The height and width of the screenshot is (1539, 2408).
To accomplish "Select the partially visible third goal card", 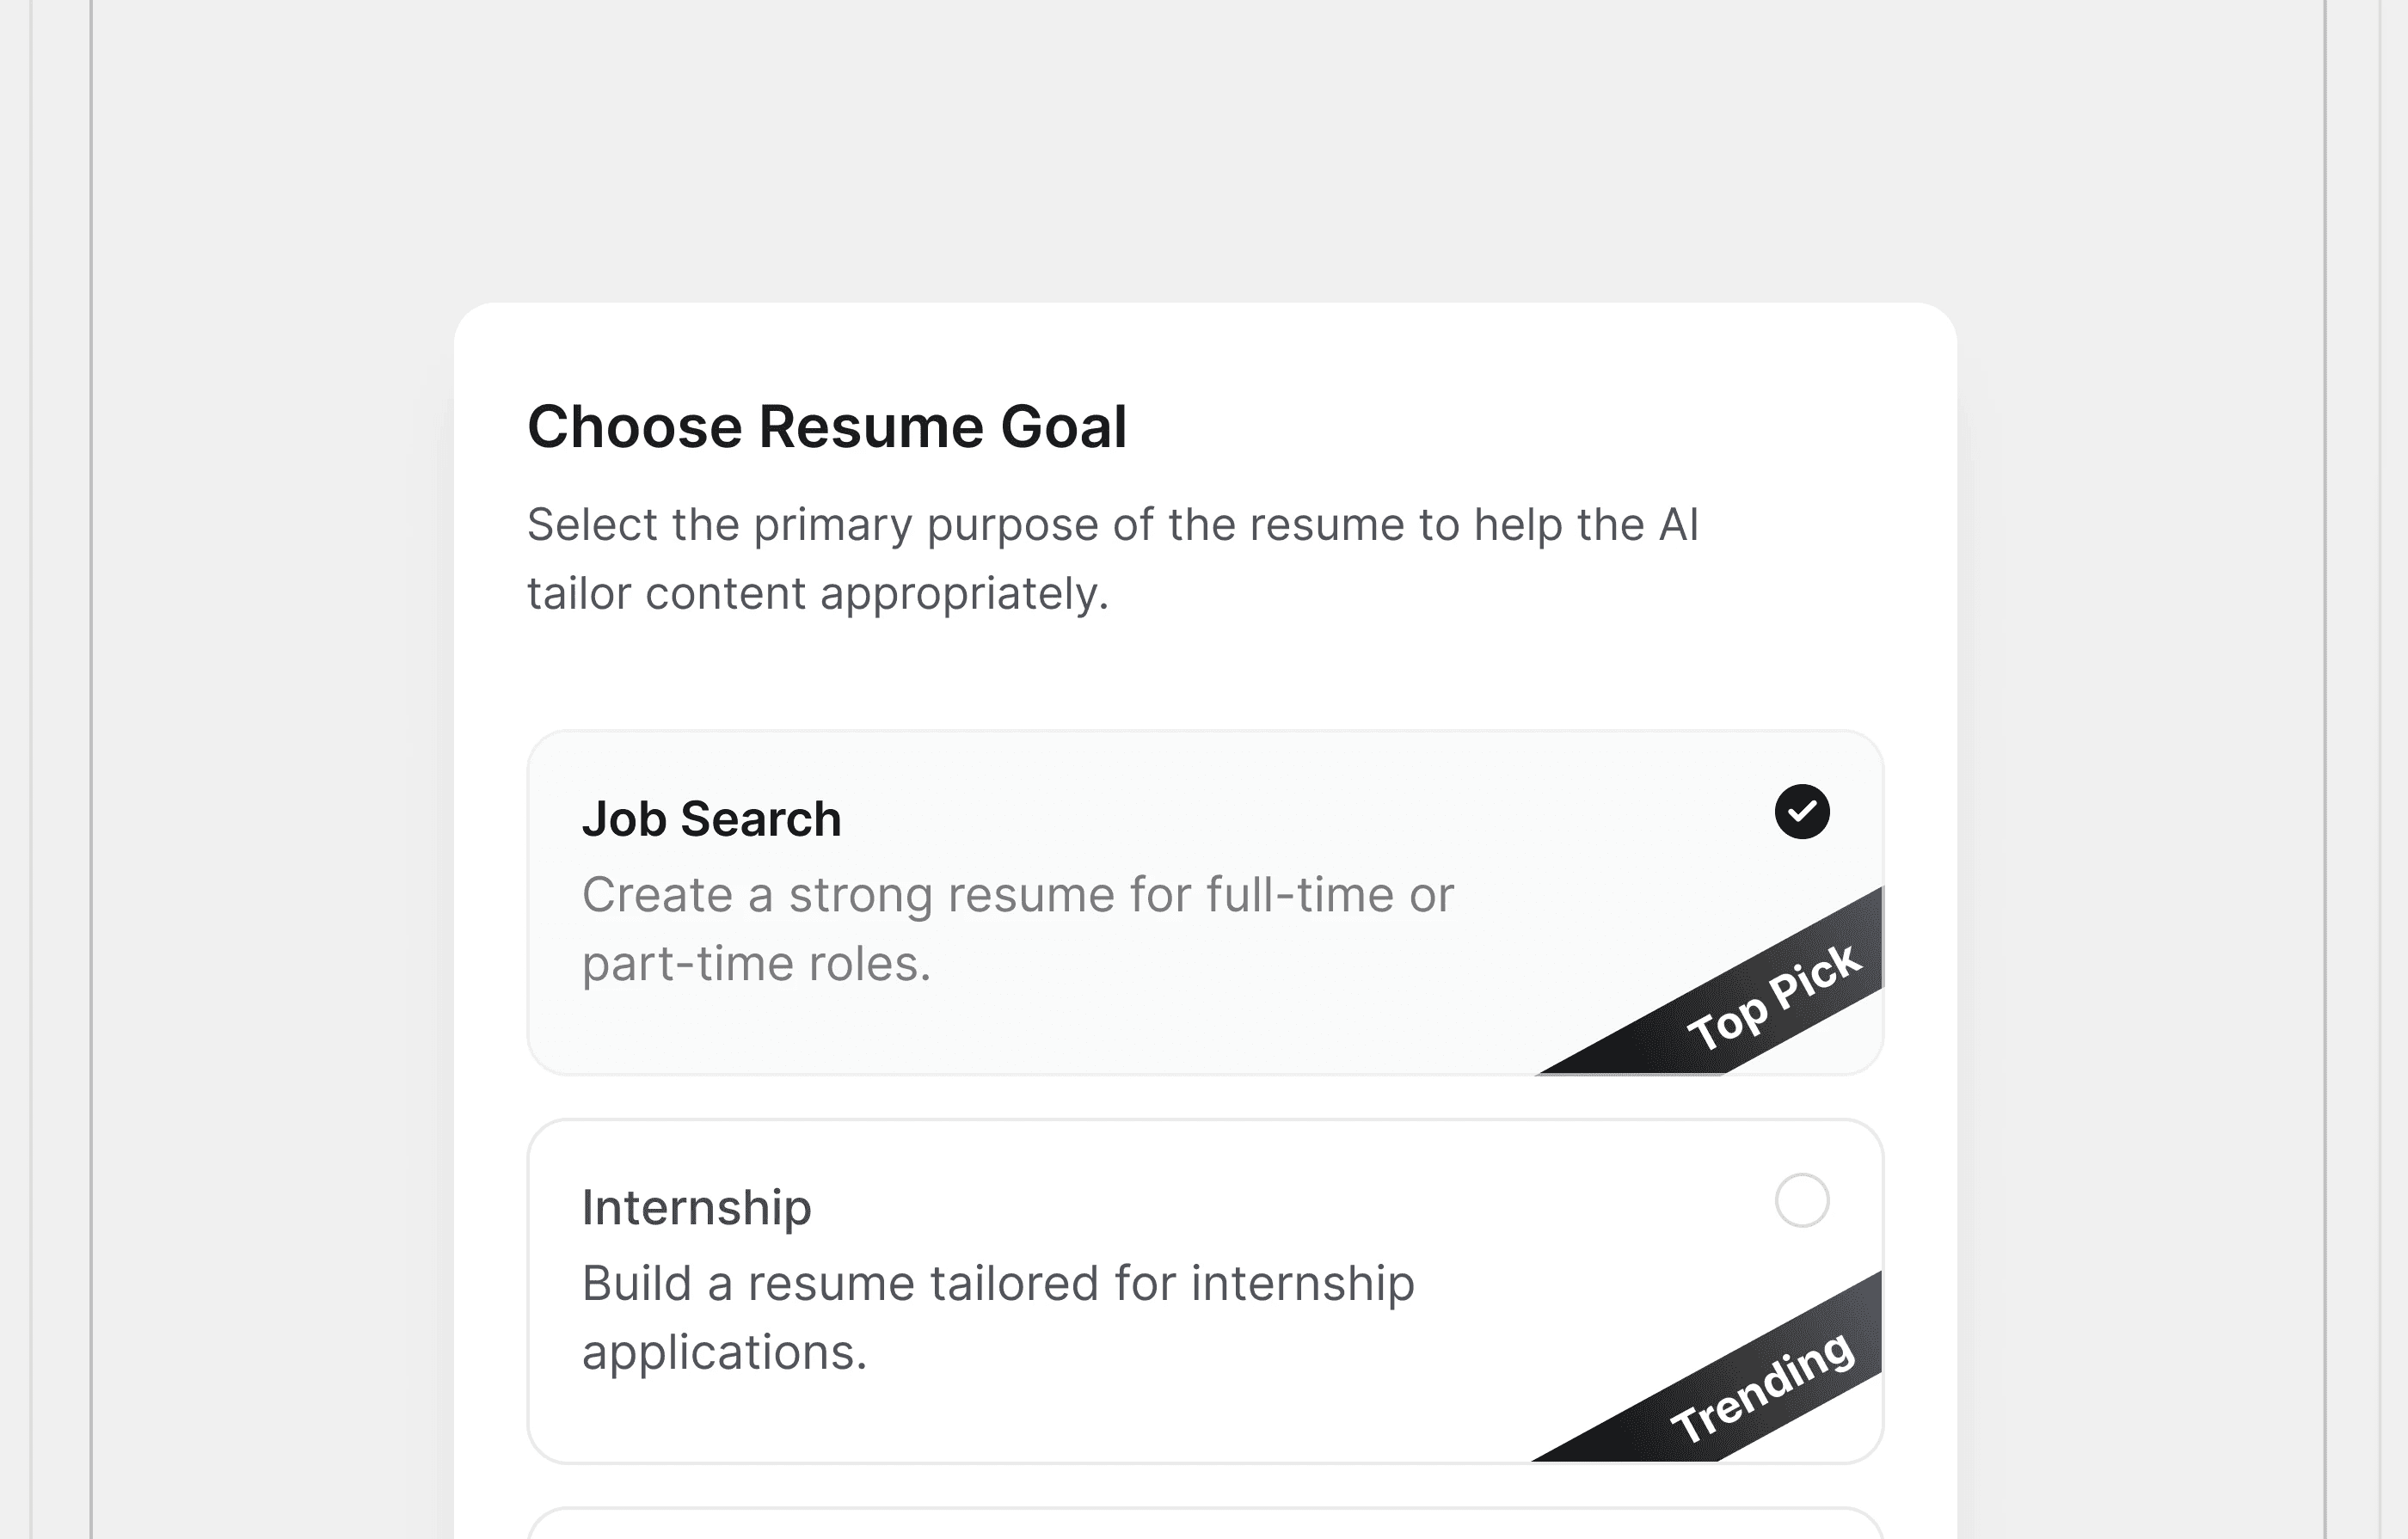I will pyautogui.click(x=1205, y=1526).
